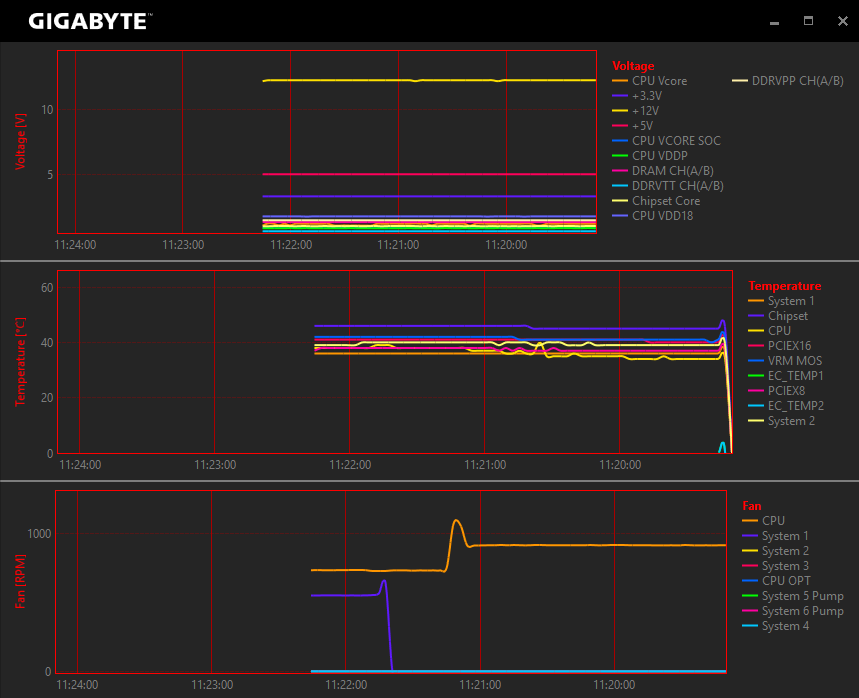Click the "Temperature [°C]" axis title

pyautogui.click(x=20, y=362)
